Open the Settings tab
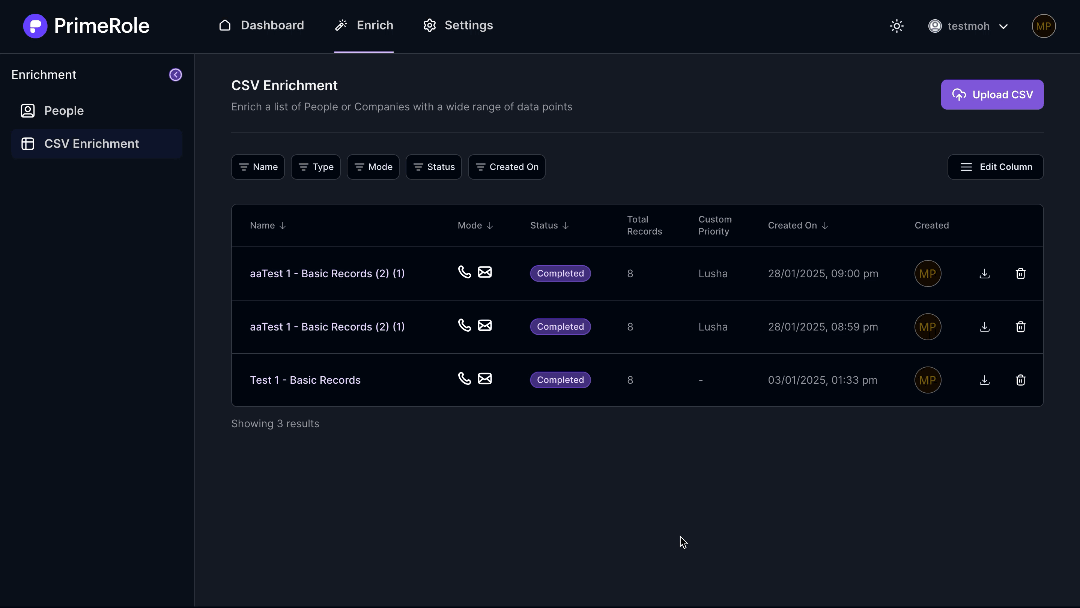The height and width of the screenshot is (608, 1080). pos(458,25)
